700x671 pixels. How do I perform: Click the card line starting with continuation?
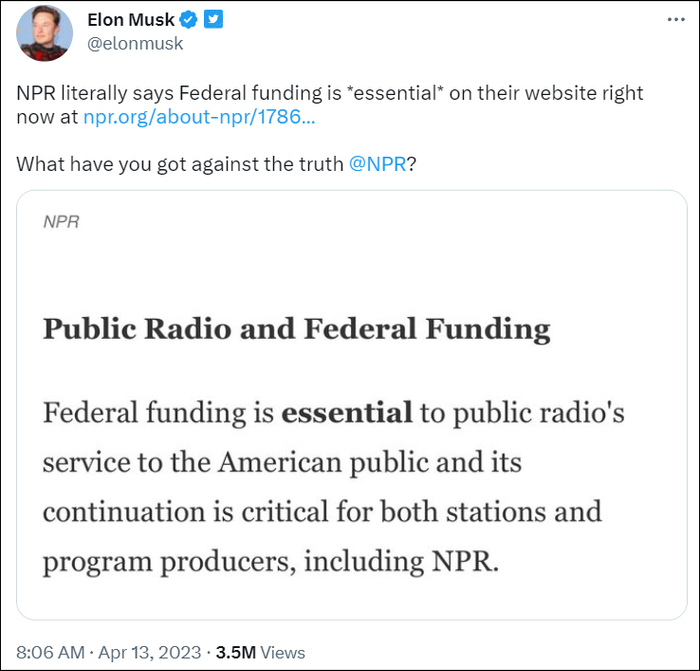coord(322,511)
